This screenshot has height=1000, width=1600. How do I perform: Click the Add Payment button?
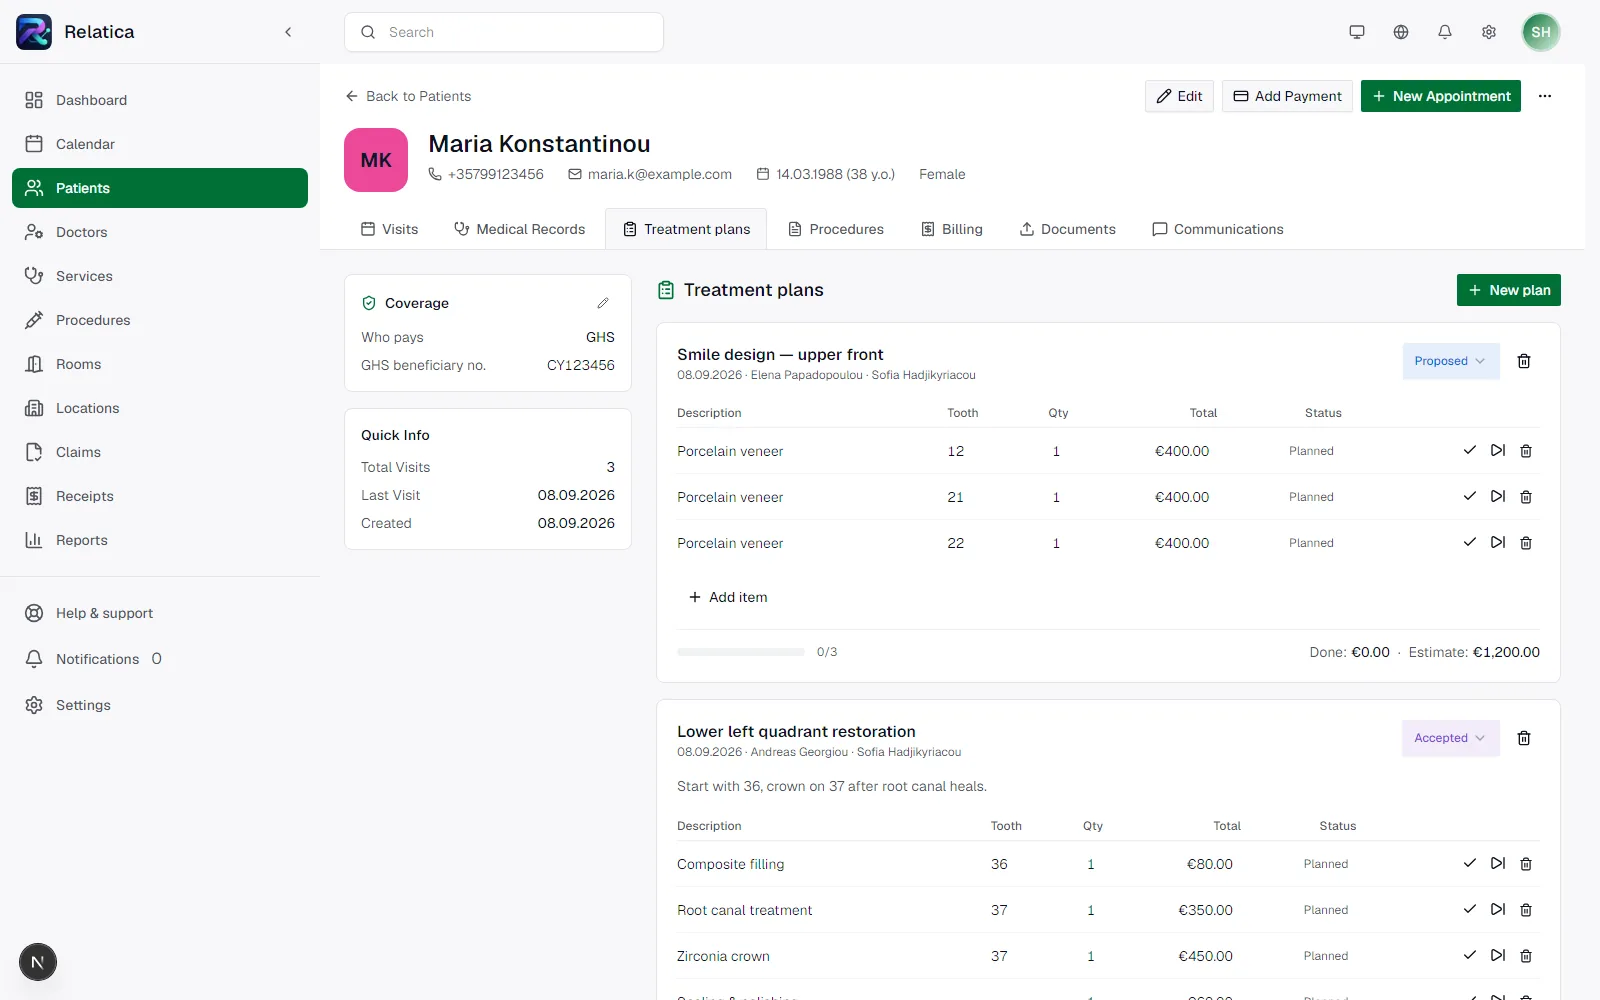(1287, 96)
